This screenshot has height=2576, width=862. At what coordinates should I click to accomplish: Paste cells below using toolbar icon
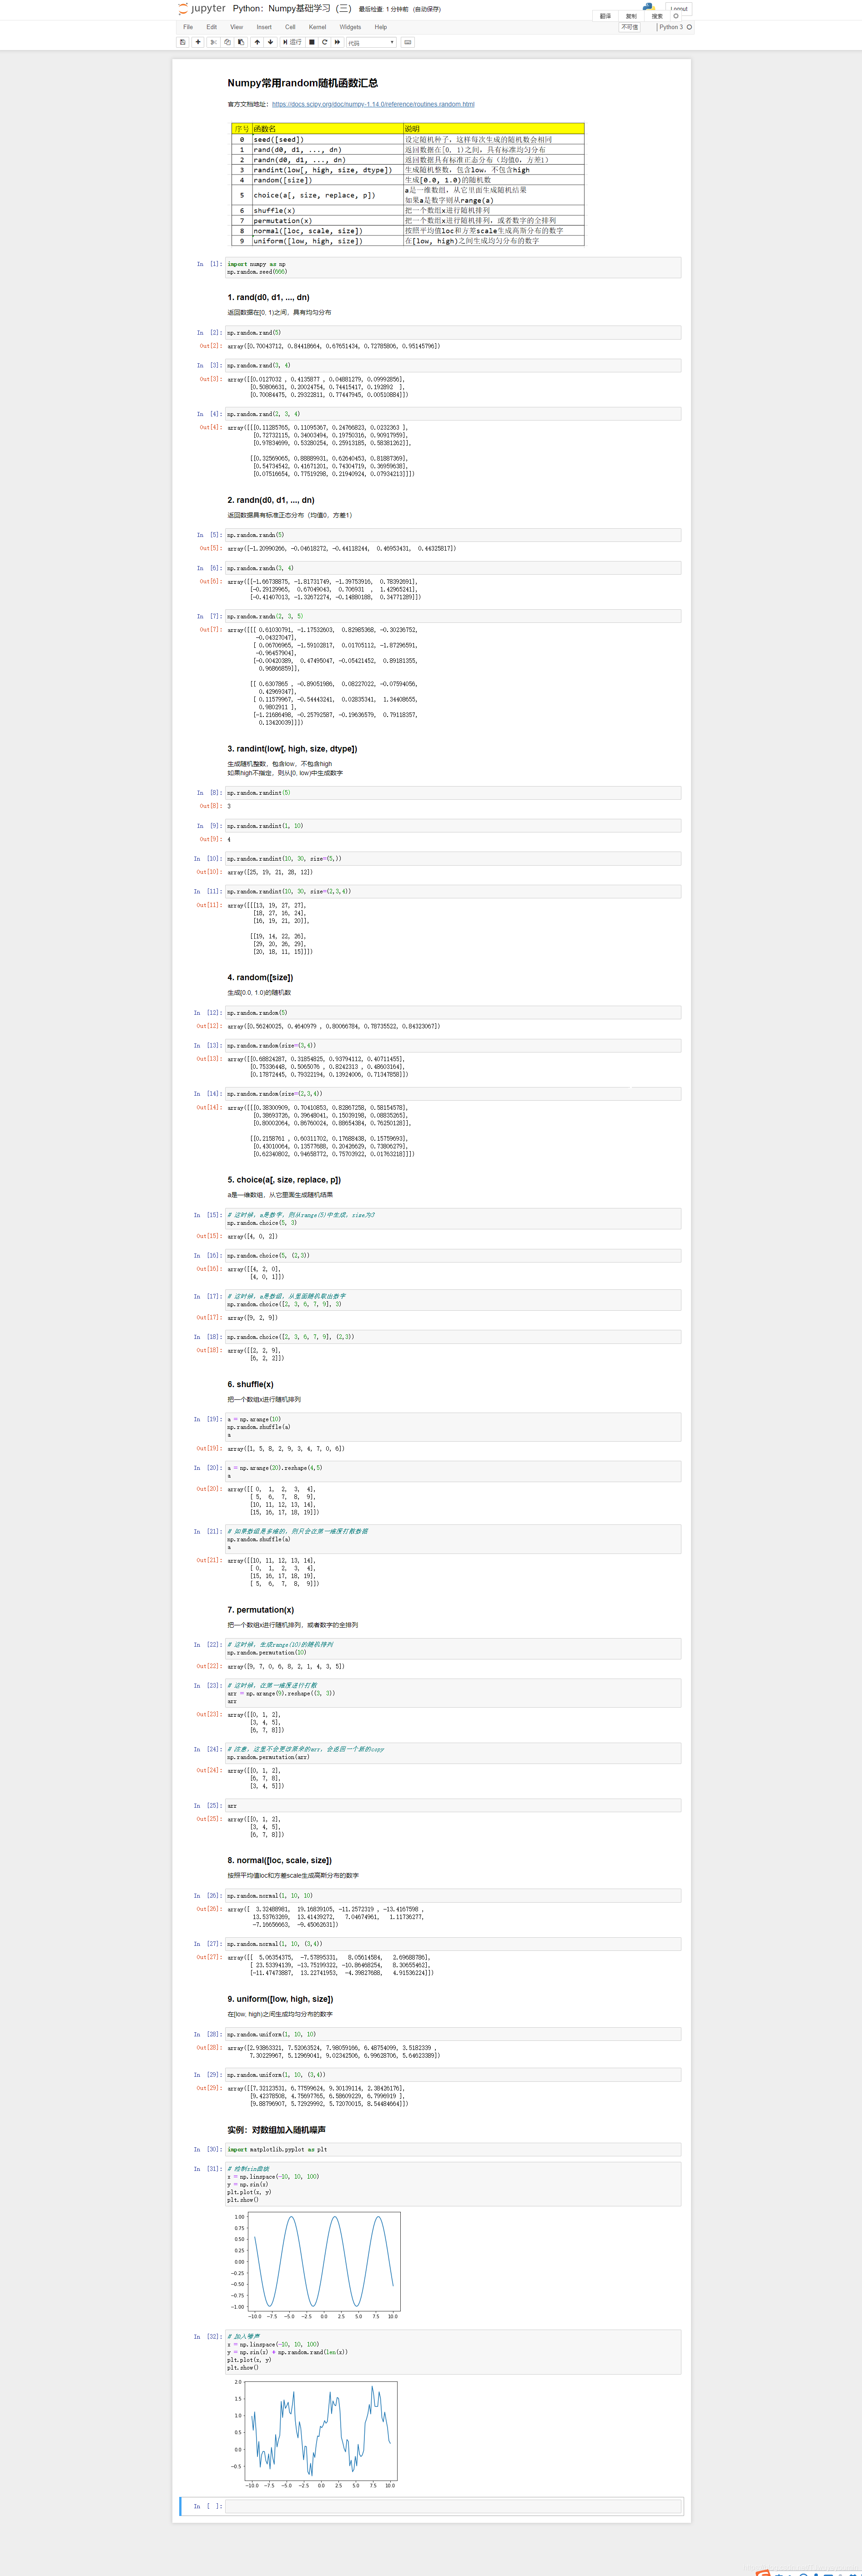point(241,42)
